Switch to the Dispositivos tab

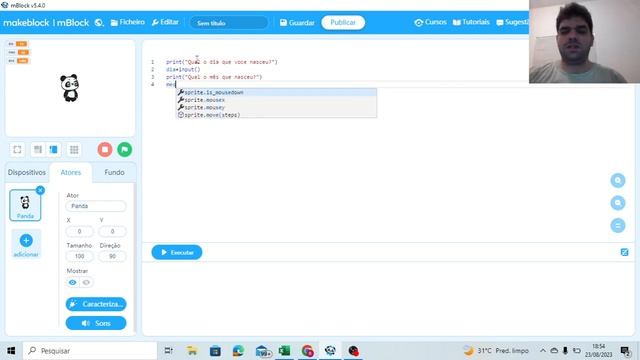(27, 173)
